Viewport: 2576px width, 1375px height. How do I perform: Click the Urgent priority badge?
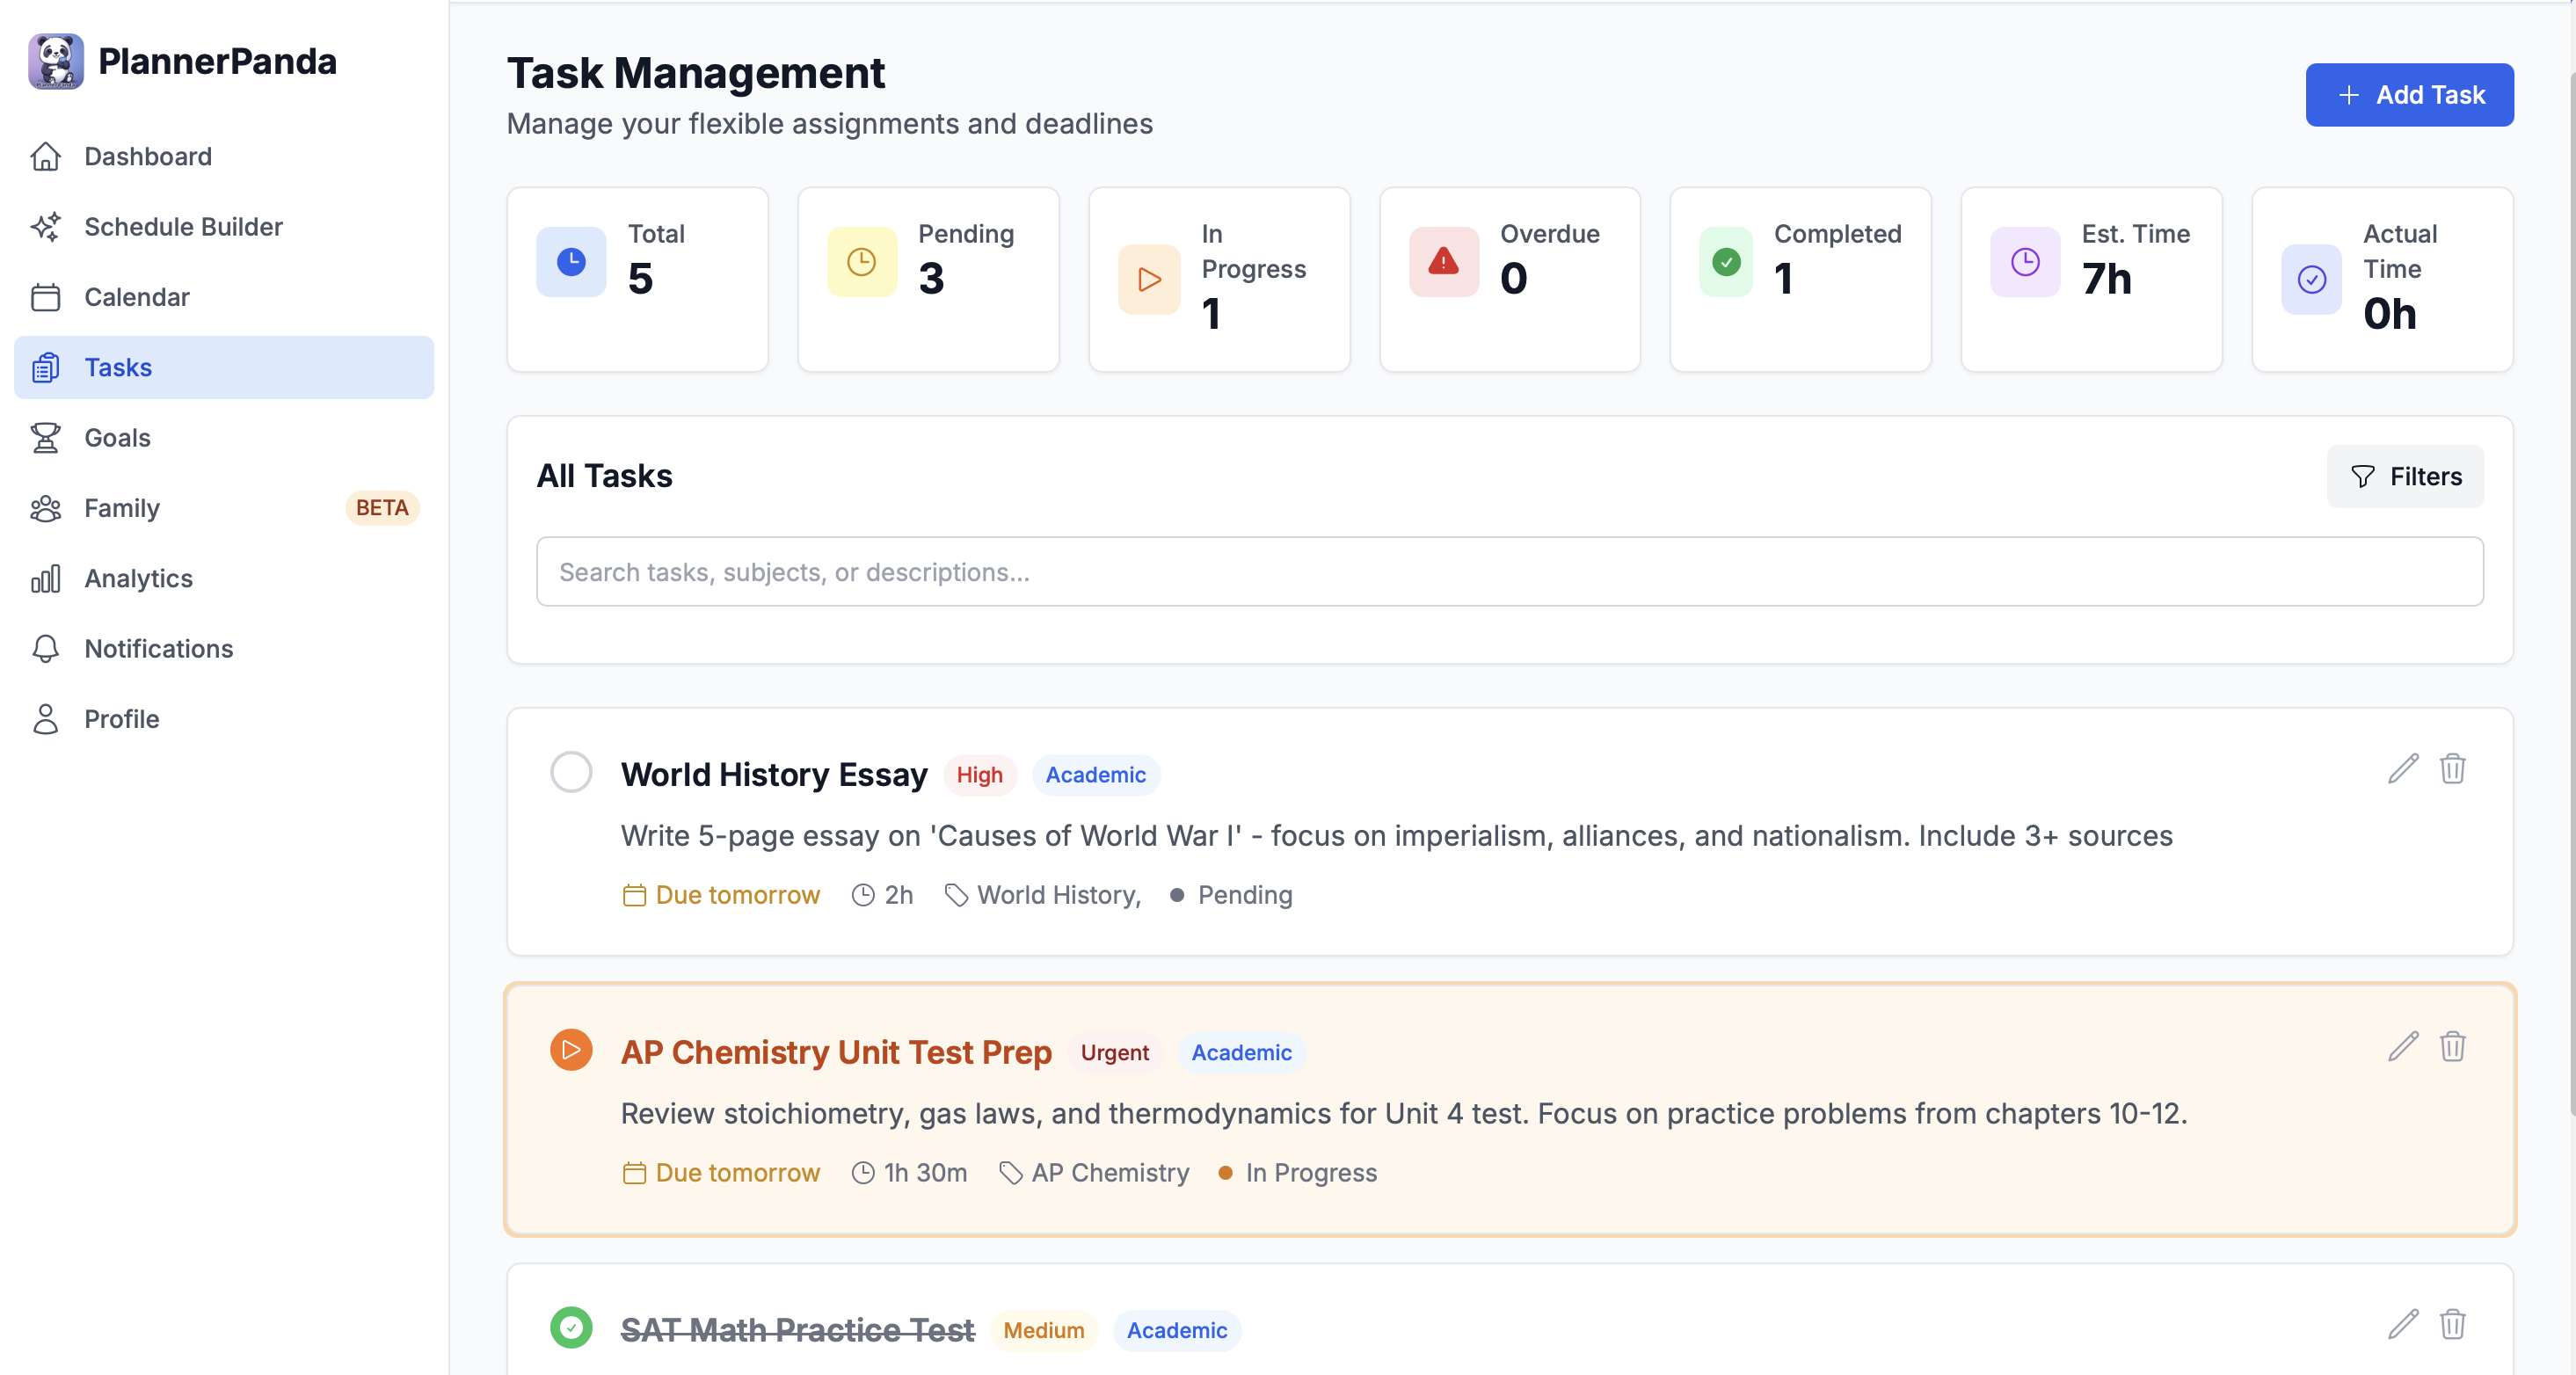click(x=1114, y=1052)
